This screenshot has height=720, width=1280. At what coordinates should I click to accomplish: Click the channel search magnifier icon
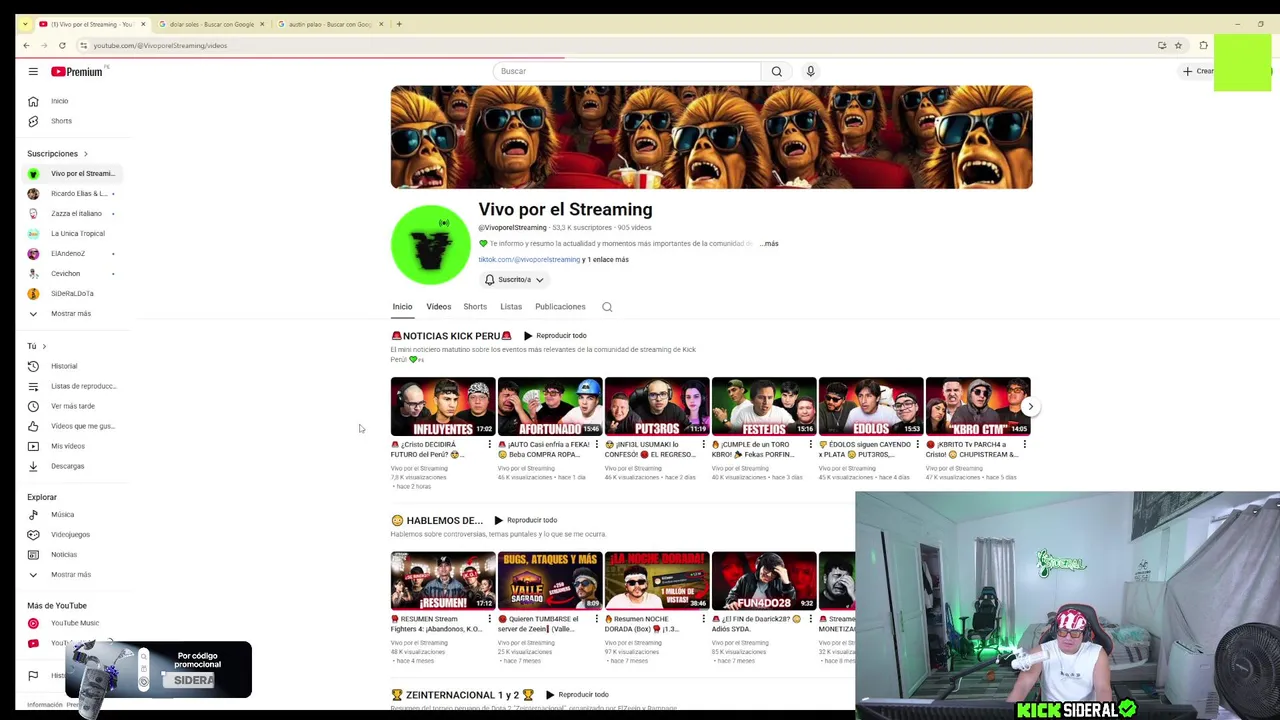point(607,307)
